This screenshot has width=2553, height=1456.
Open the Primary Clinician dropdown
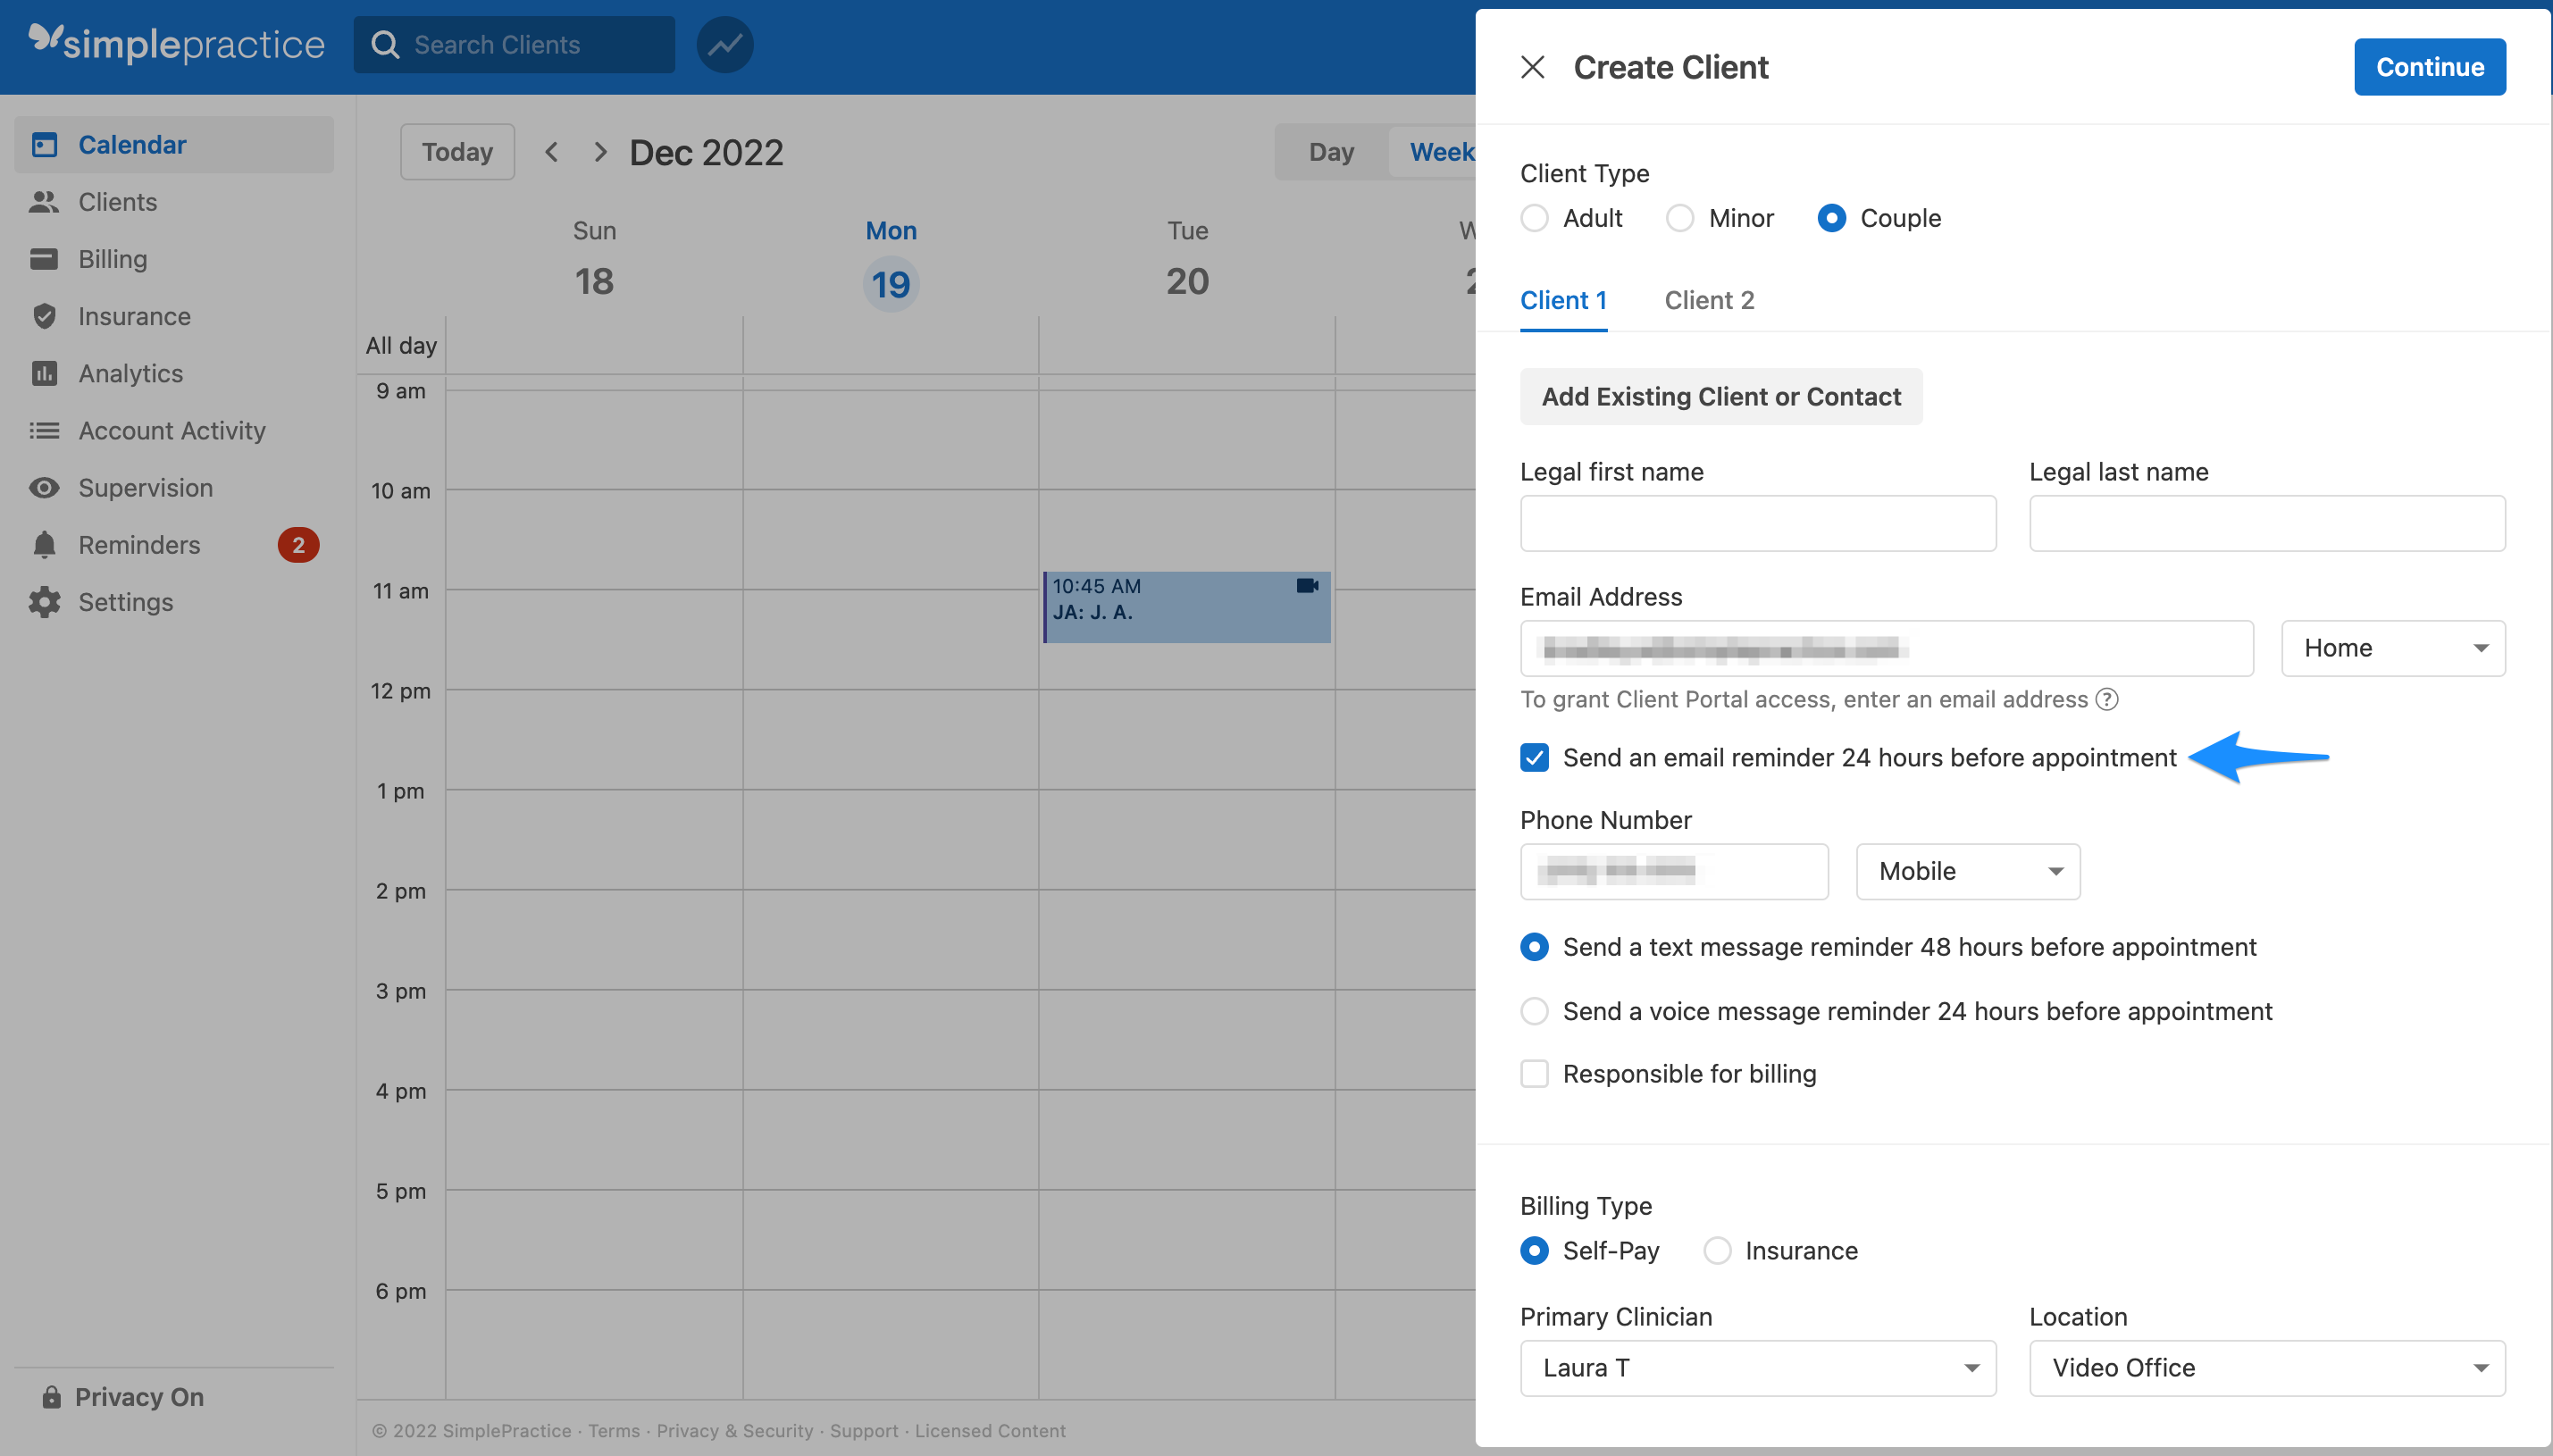coord(1756,1367)
